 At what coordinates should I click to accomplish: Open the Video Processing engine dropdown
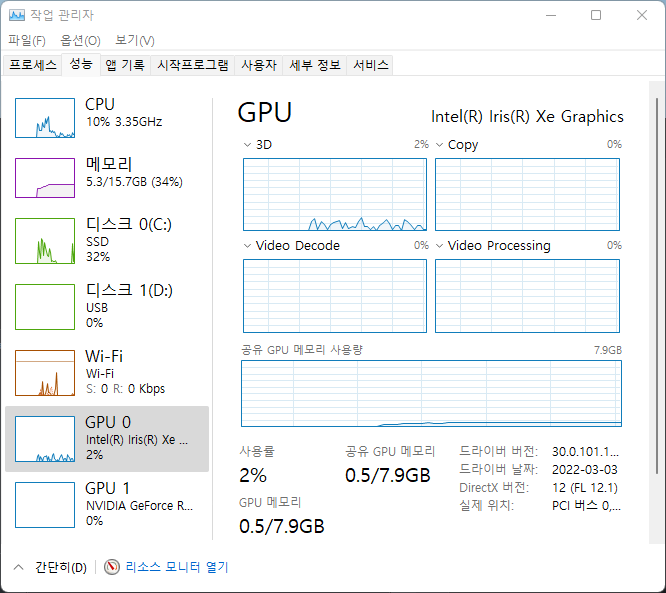pyautogui.click(x=440, y=246)
